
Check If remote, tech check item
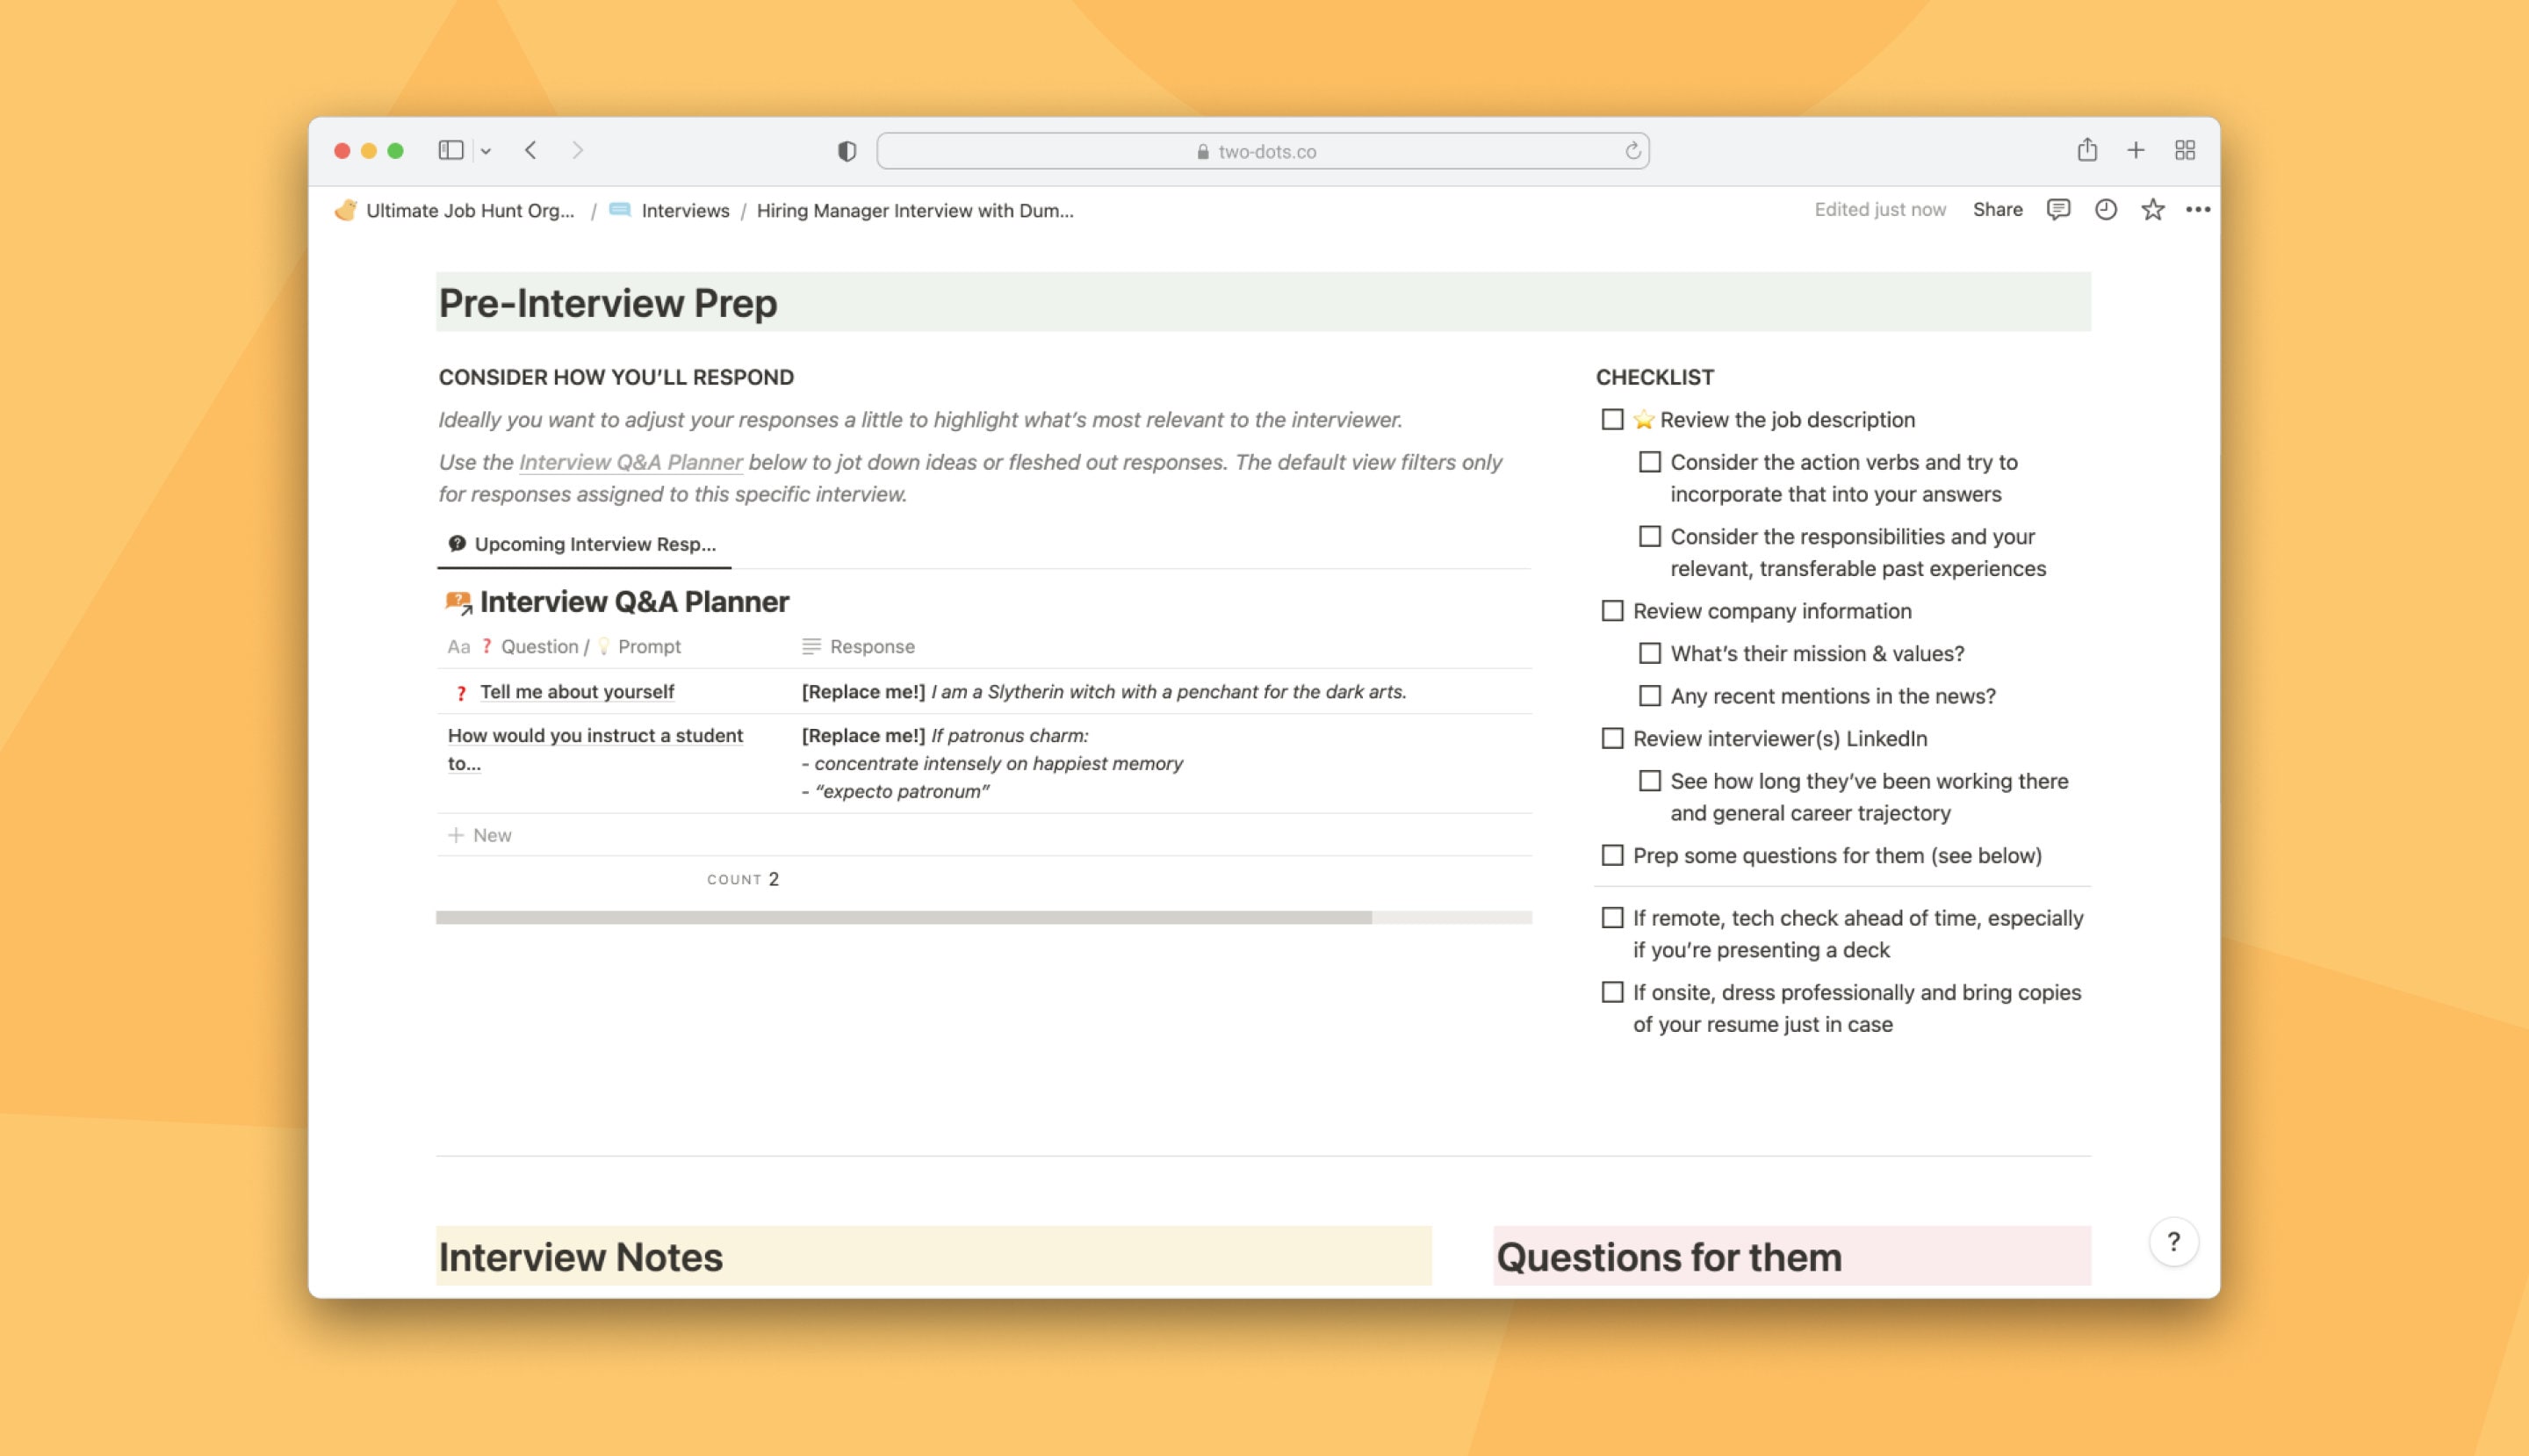1612,917
